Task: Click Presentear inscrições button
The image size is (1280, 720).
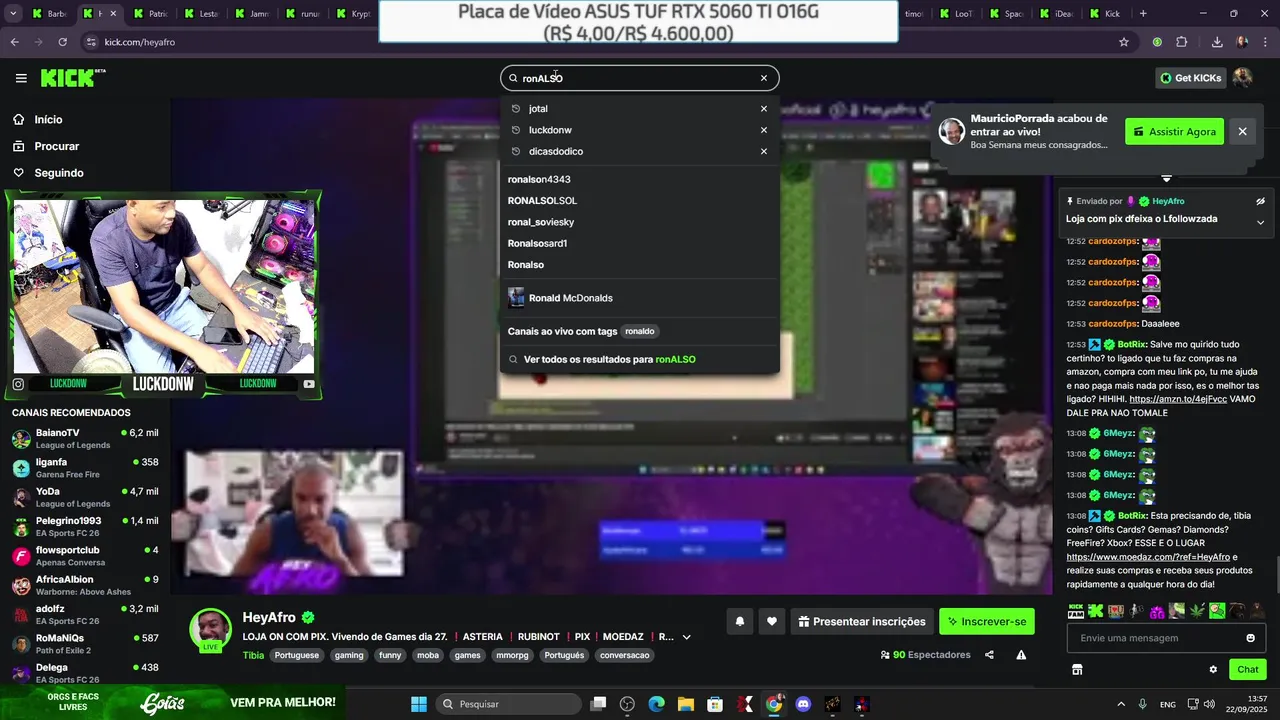Action: [x=862, y=622]
